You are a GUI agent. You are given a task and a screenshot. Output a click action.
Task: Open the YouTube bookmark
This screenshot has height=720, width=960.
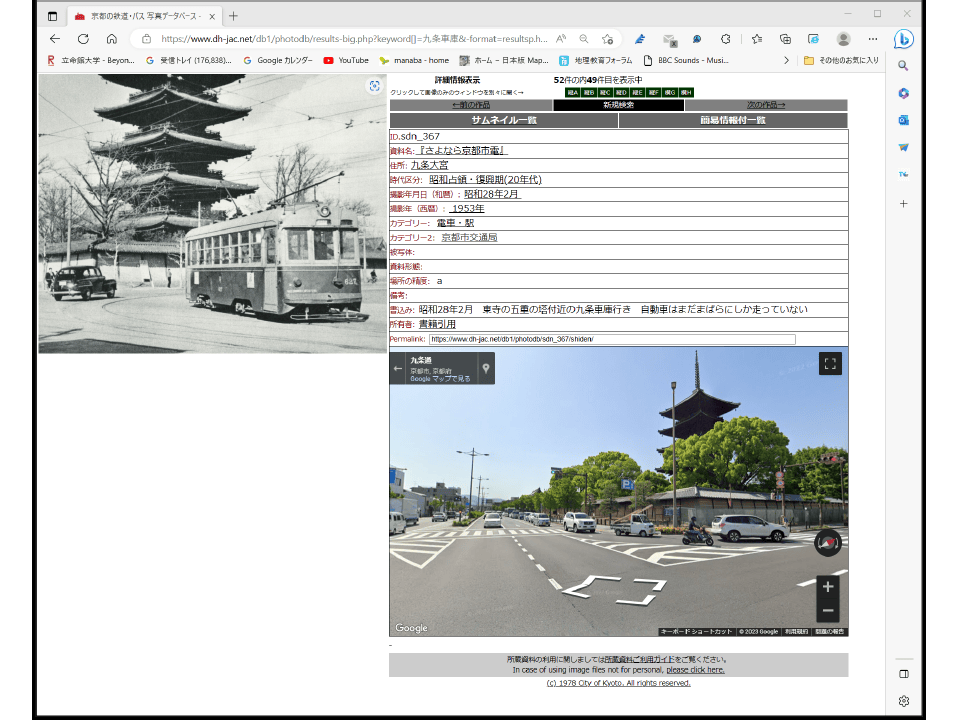point(346,60)
